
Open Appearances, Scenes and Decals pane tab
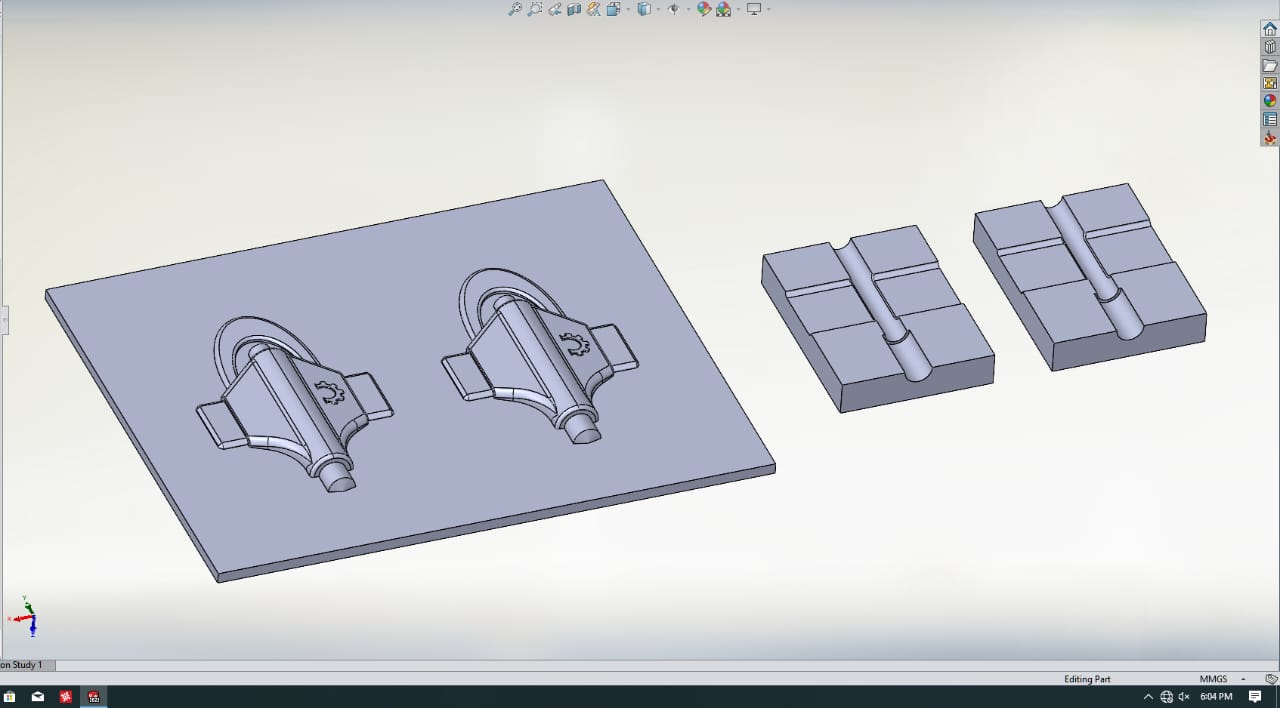(x=1270, y=101)
